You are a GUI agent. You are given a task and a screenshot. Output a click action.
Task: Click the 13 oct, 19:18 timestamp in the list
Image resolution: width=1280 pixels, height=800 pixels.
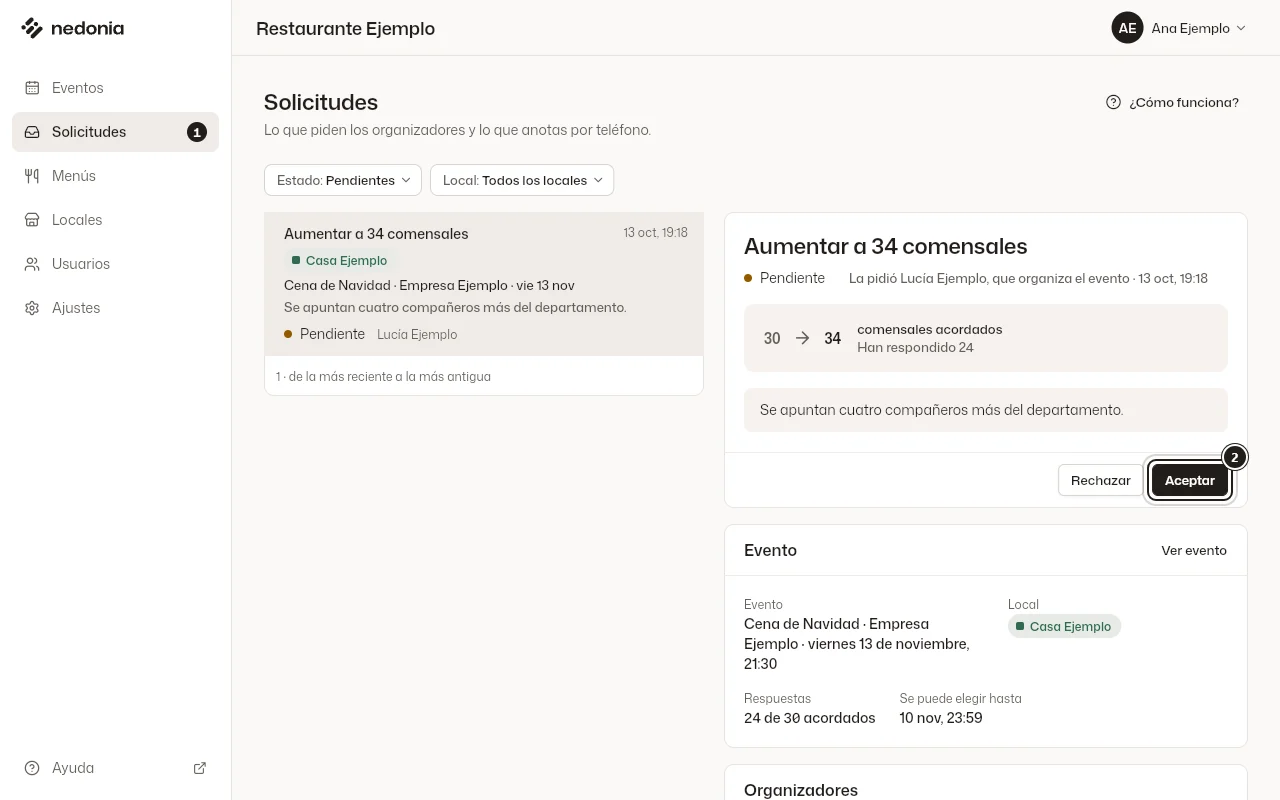pos(655,233)
